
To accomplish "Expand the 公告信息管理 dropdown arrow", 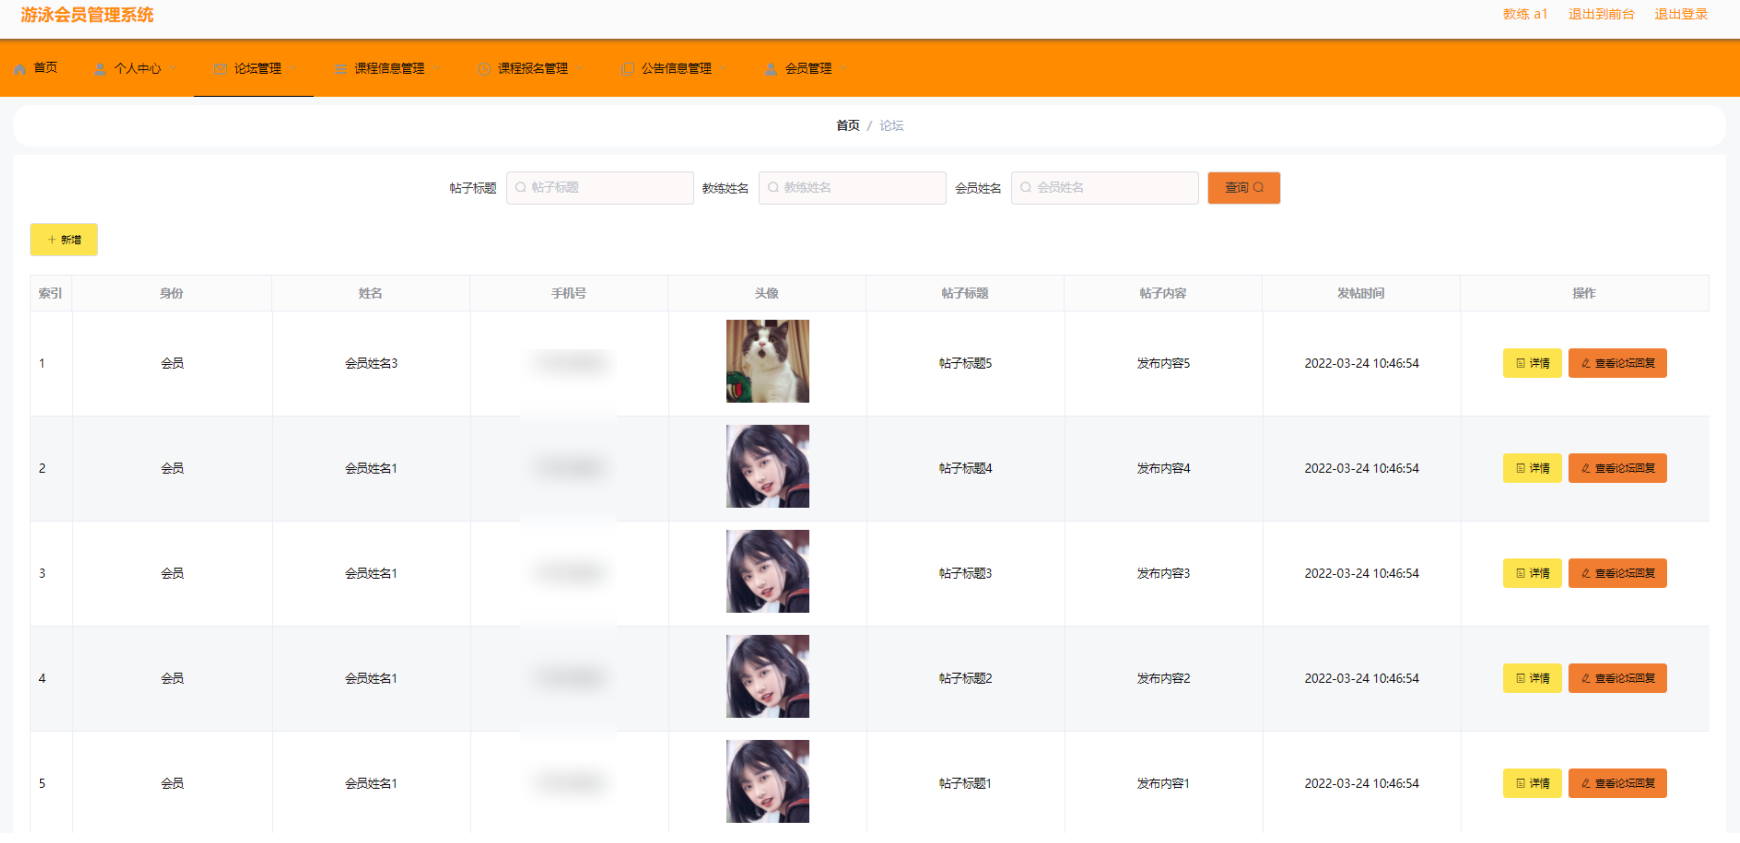I will tap(724, 69).
